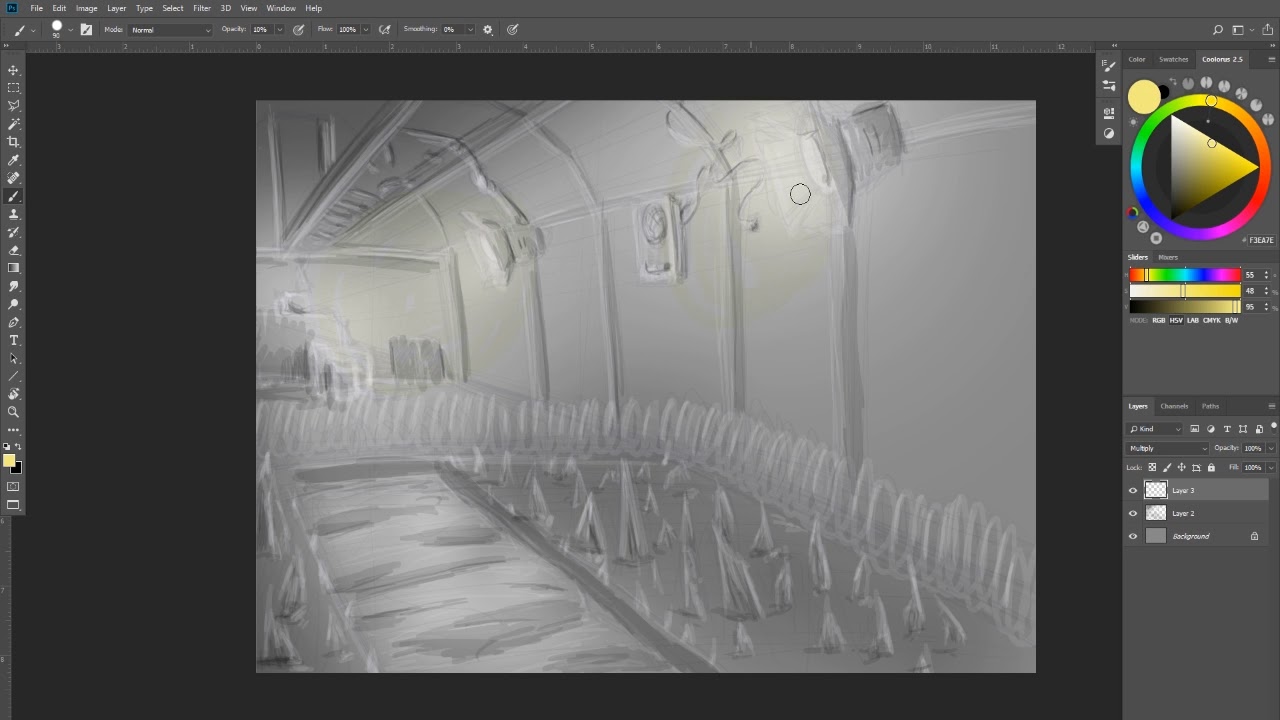Switch to the Paths tab

click(x=1210, y=406)
